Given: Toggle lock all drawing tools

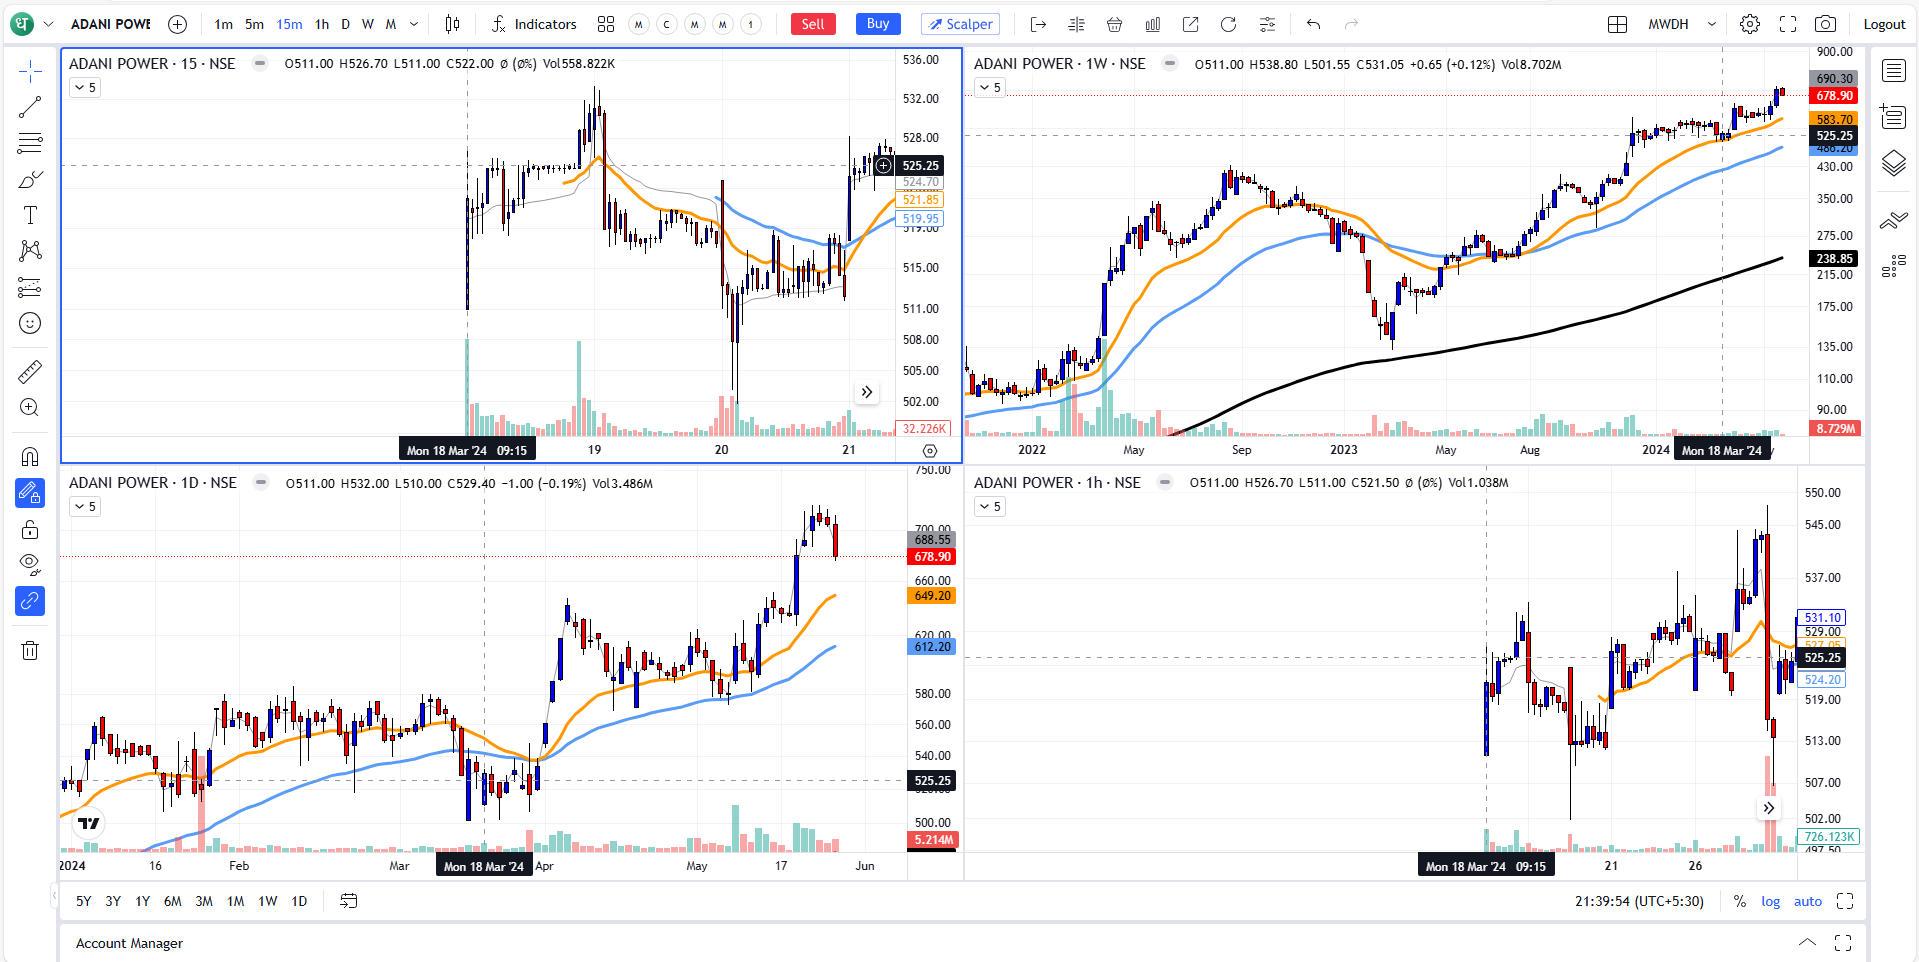Looking at the screenshot, I should tap(30, 529).
